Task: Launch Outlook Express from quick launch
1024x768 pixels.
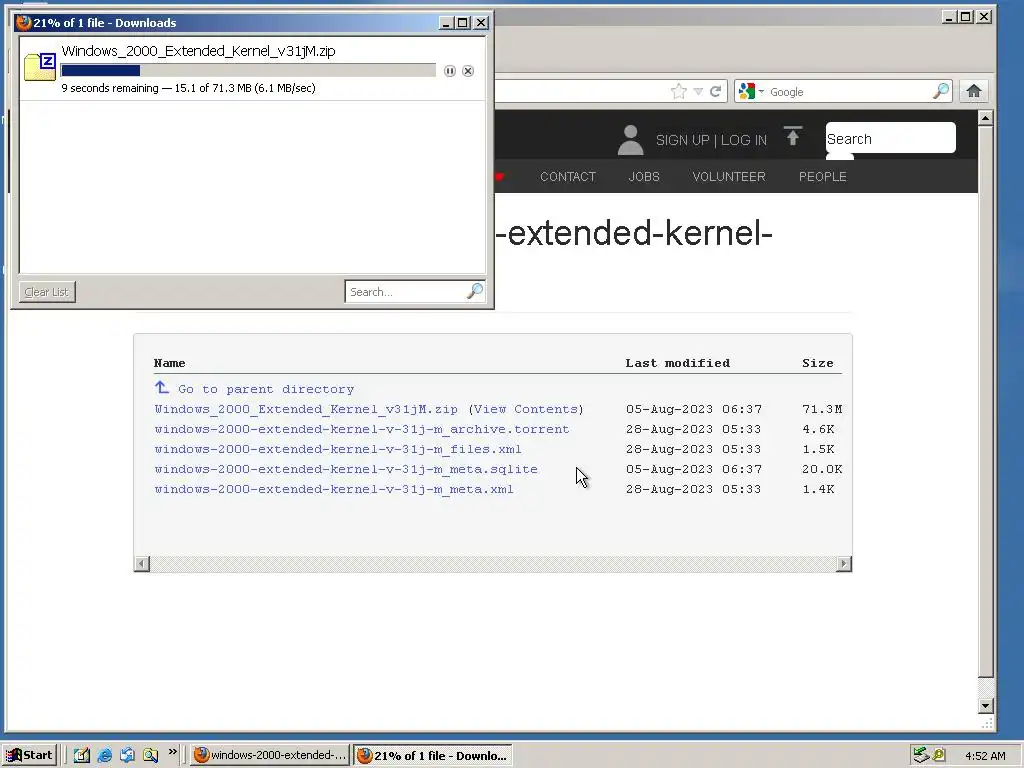Action: click(127, 755)
